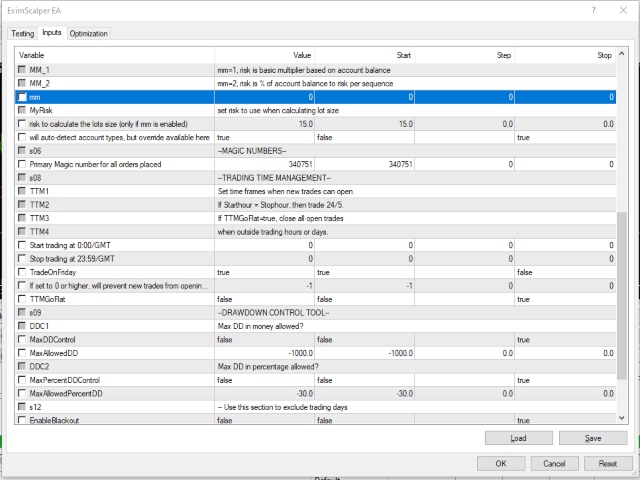The image size is (640, 480).
Task: Select the TTM4 row
Action: point(316,231)
